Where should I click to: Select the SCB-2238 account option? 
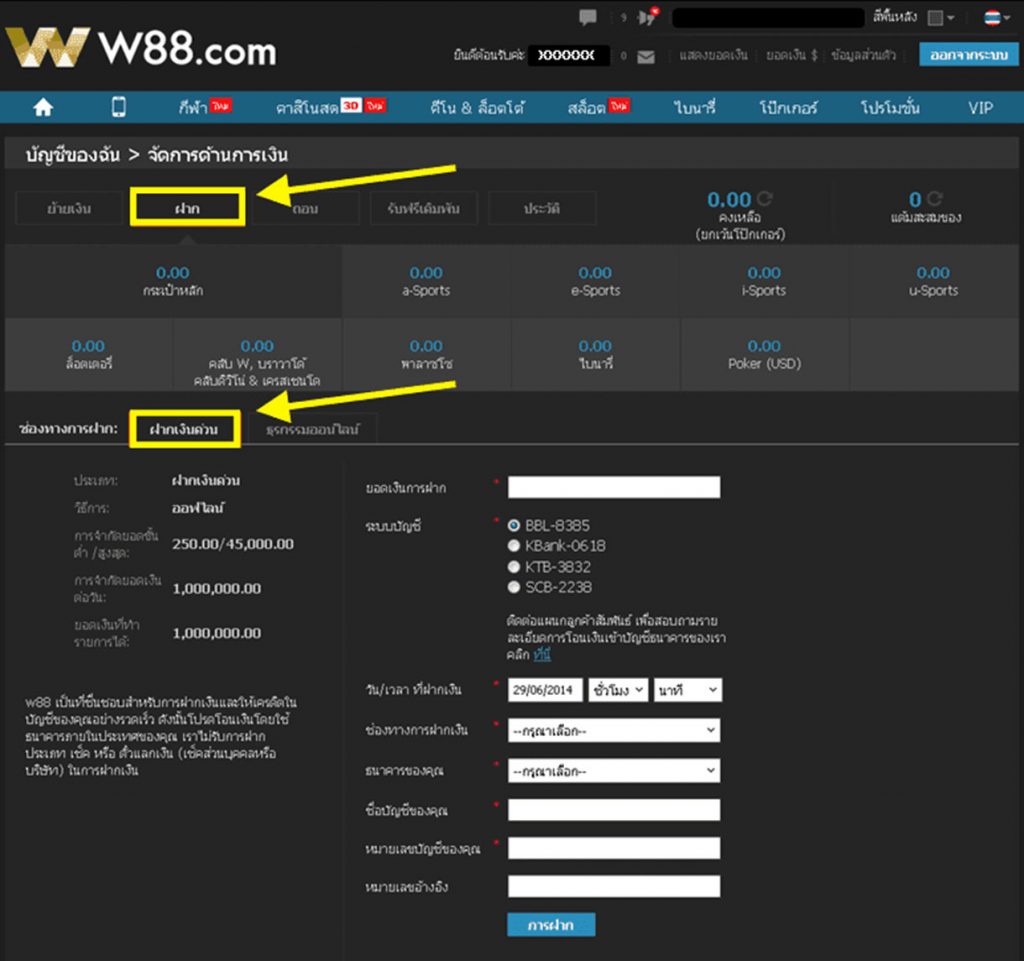(x=515, y=587)
